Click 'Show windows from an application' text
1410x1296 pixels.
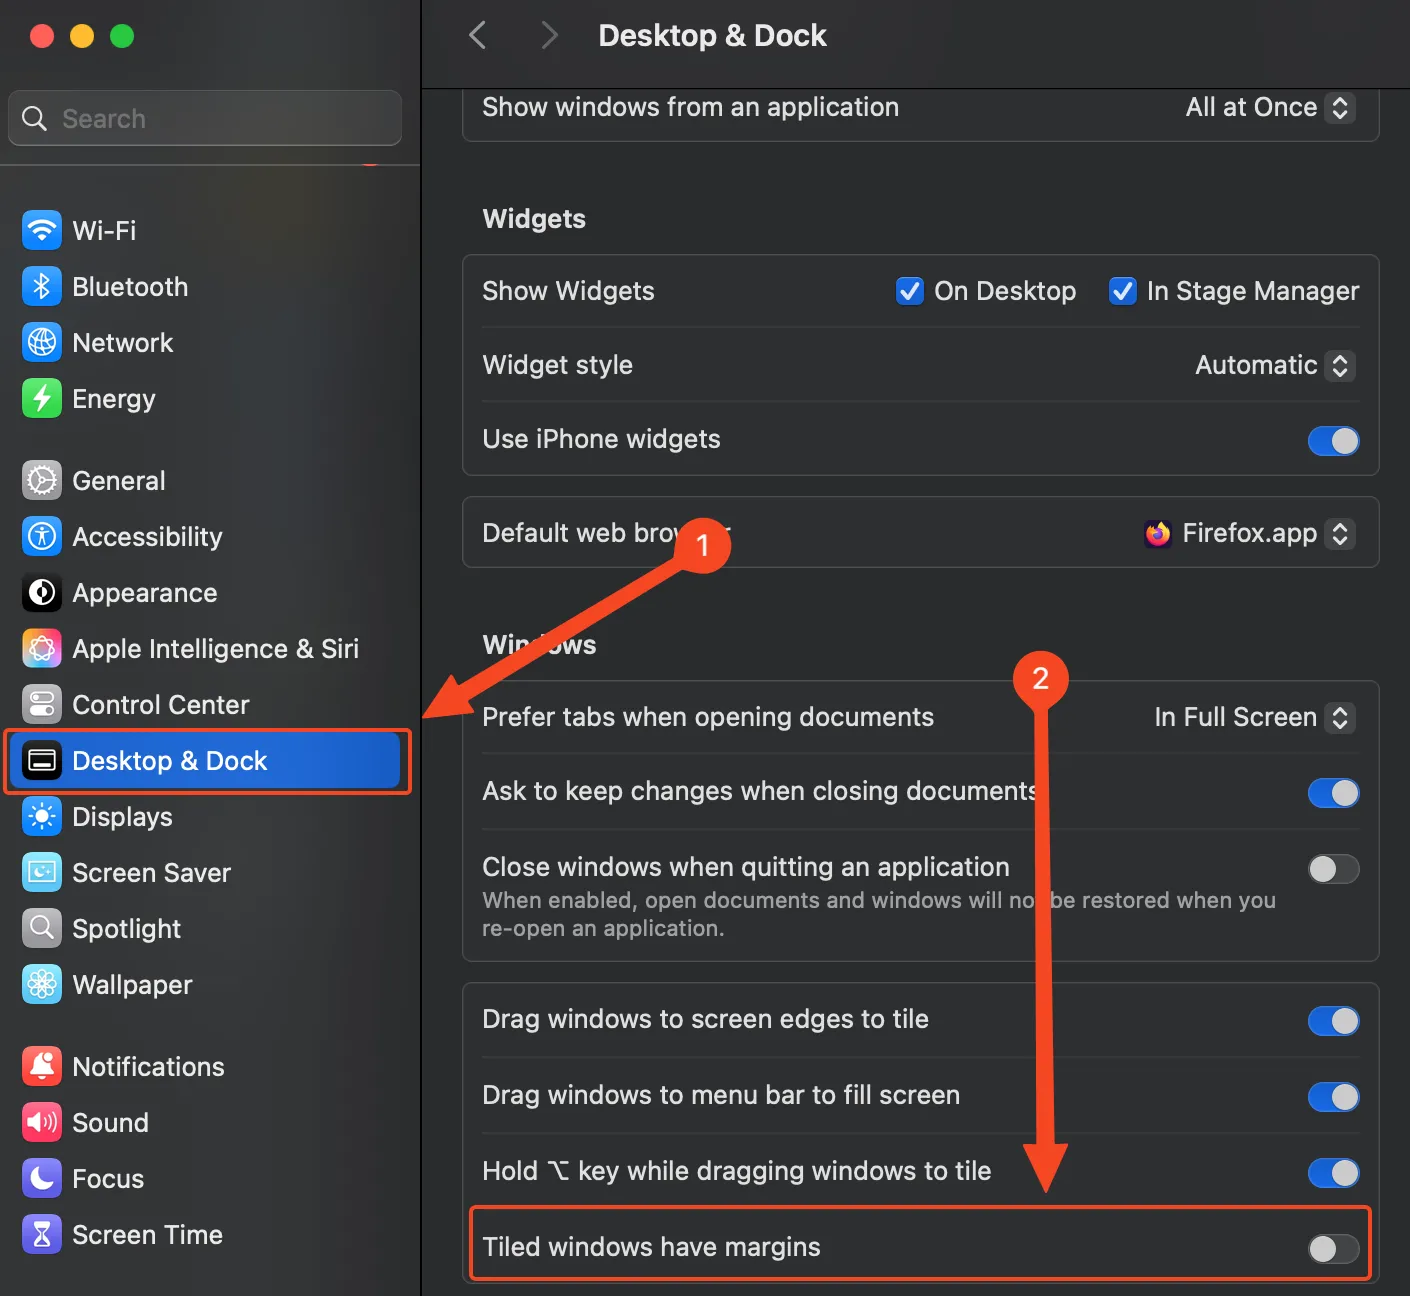pos(690,107)
